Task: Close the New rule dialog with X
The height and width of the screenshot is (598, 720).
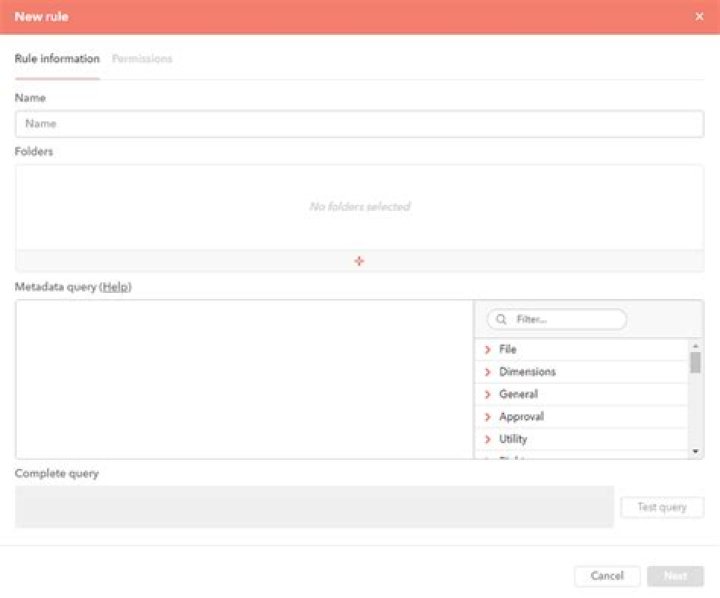Action: coord(699,17)
